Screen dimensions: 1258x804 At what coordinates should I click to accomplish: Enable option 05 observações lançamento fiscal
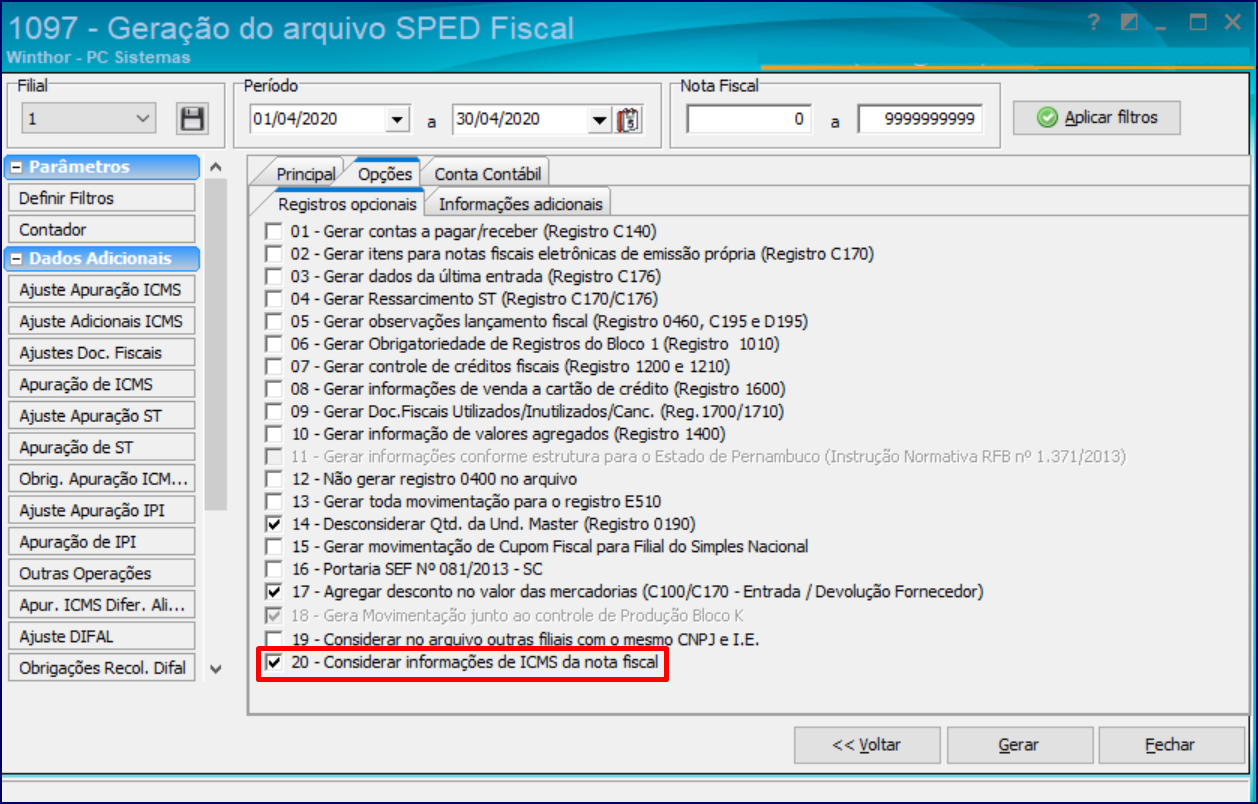pos(273,322)
